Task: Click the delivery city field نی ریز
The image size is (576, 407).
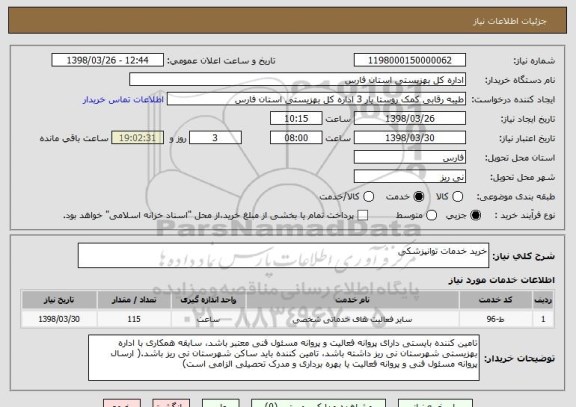Action: [x=410, y=177]
